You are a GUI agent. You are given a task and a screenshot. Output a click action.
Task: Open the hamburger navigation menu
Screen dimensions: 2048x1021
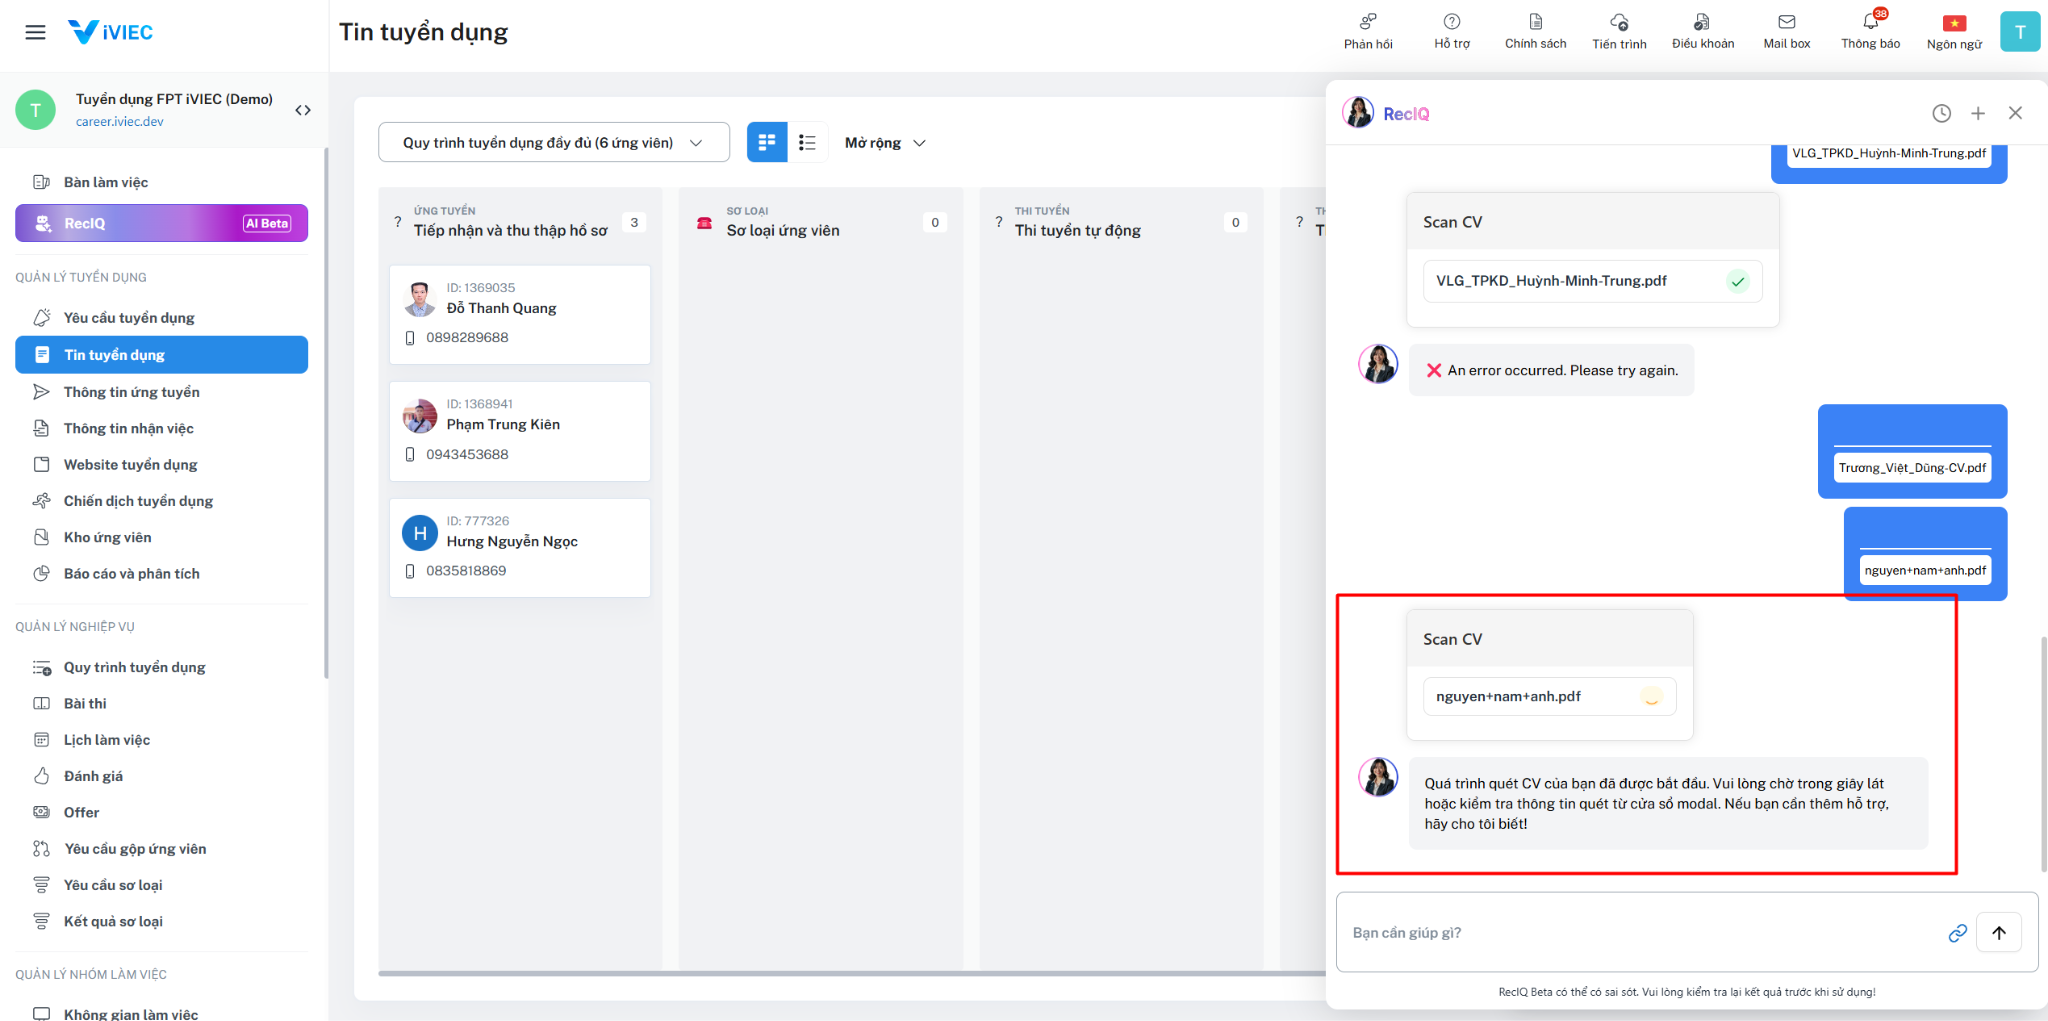pyautogui.click(x=35, y=32)
